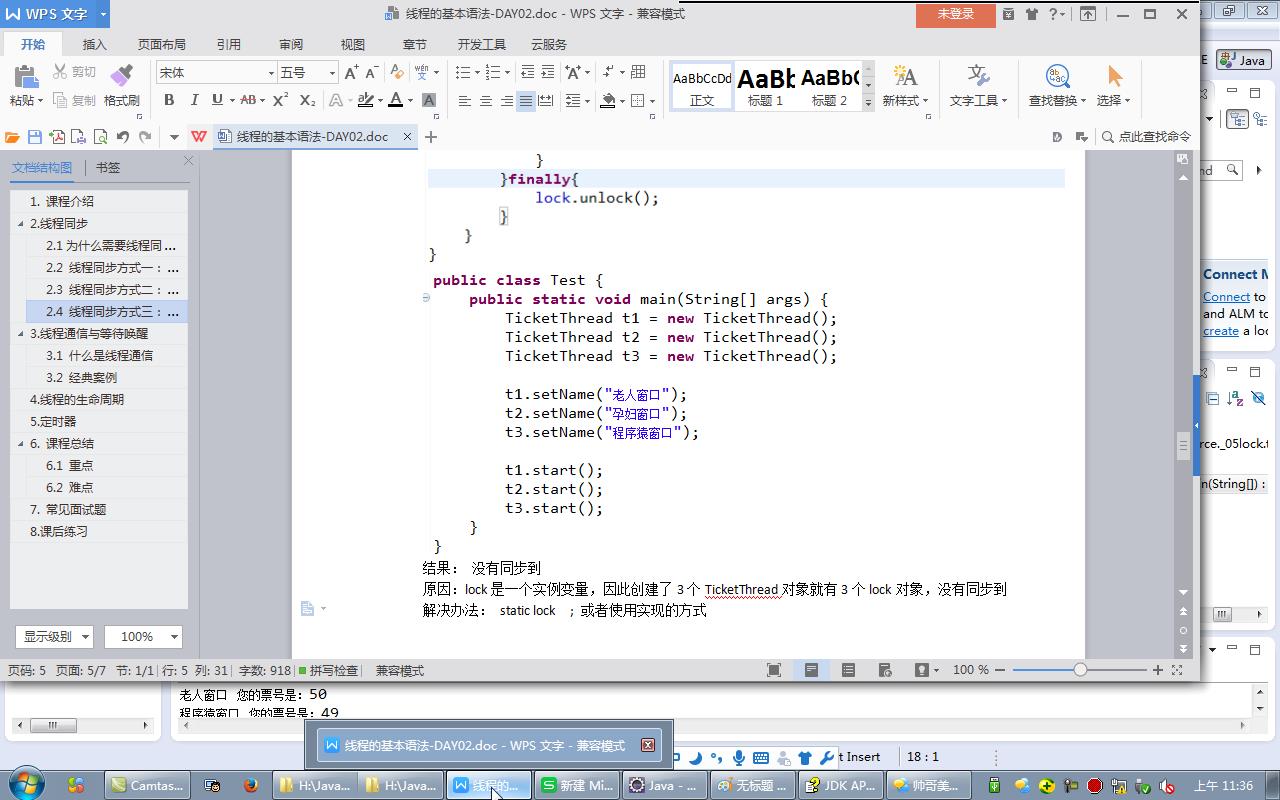Click the superscript X² icon

[280, 100]
